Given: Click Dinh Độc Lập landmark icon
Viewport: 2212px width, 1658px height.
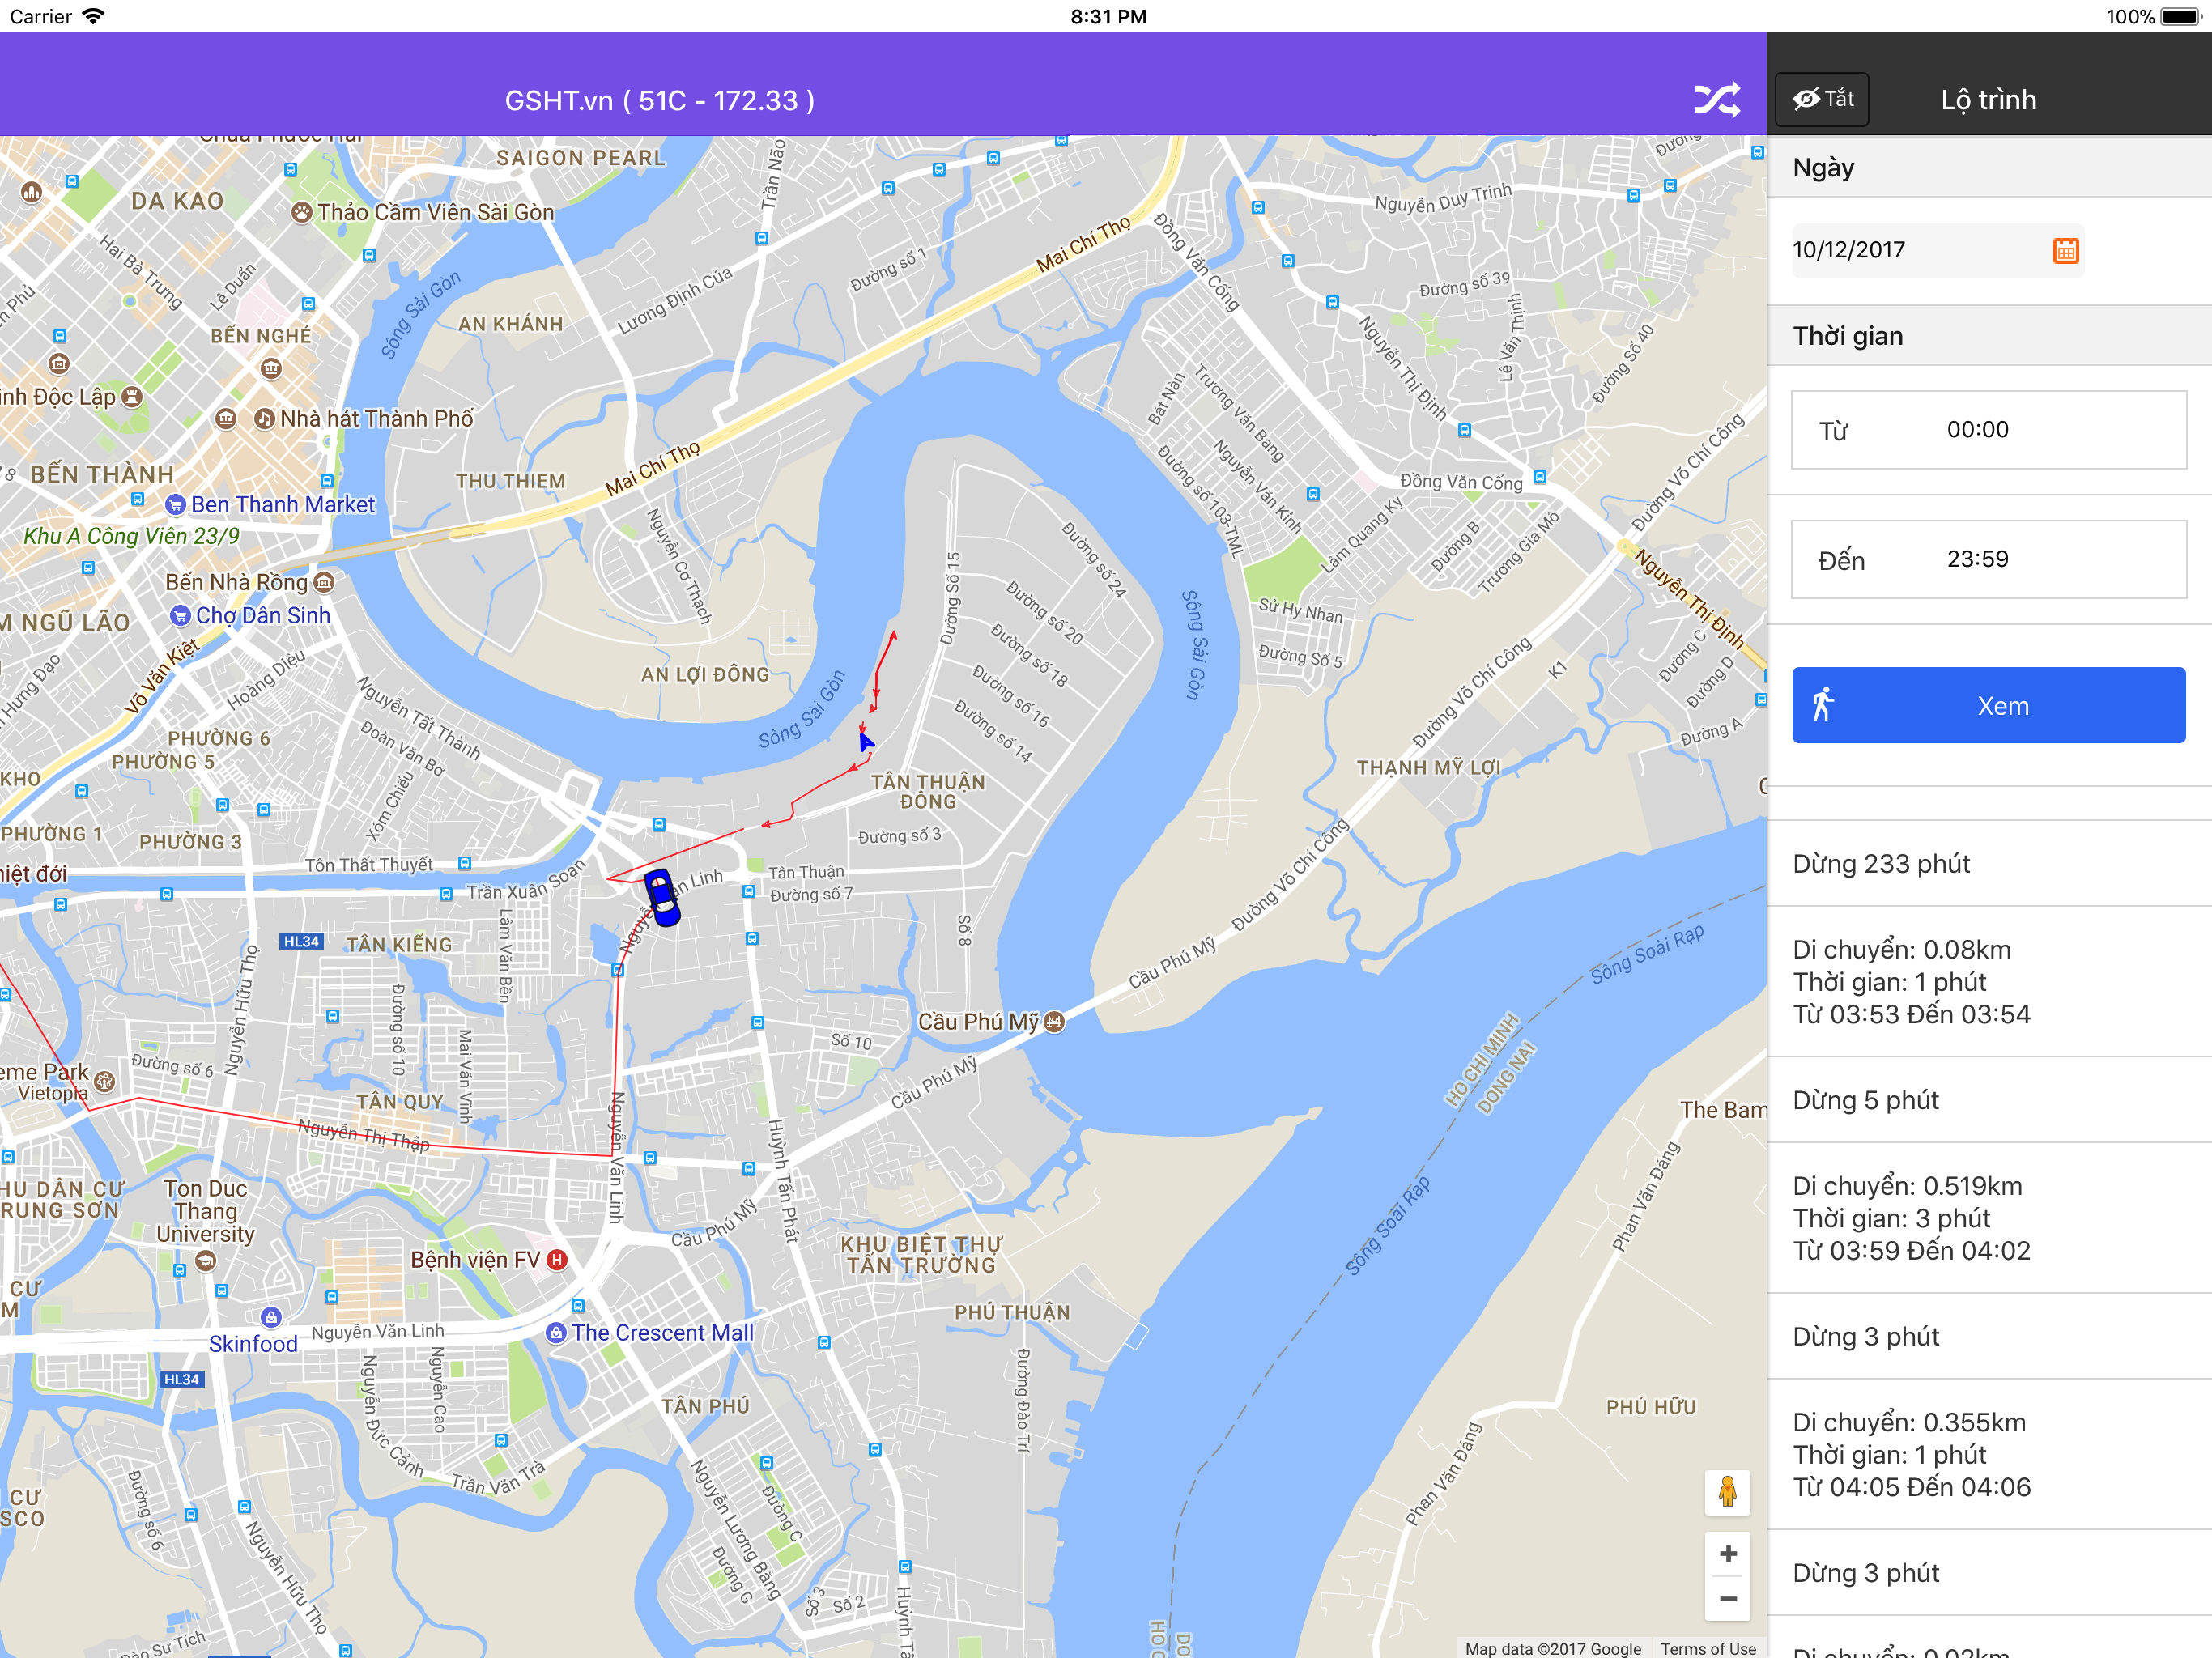Looking at the screenshot, I should (132, 396).
